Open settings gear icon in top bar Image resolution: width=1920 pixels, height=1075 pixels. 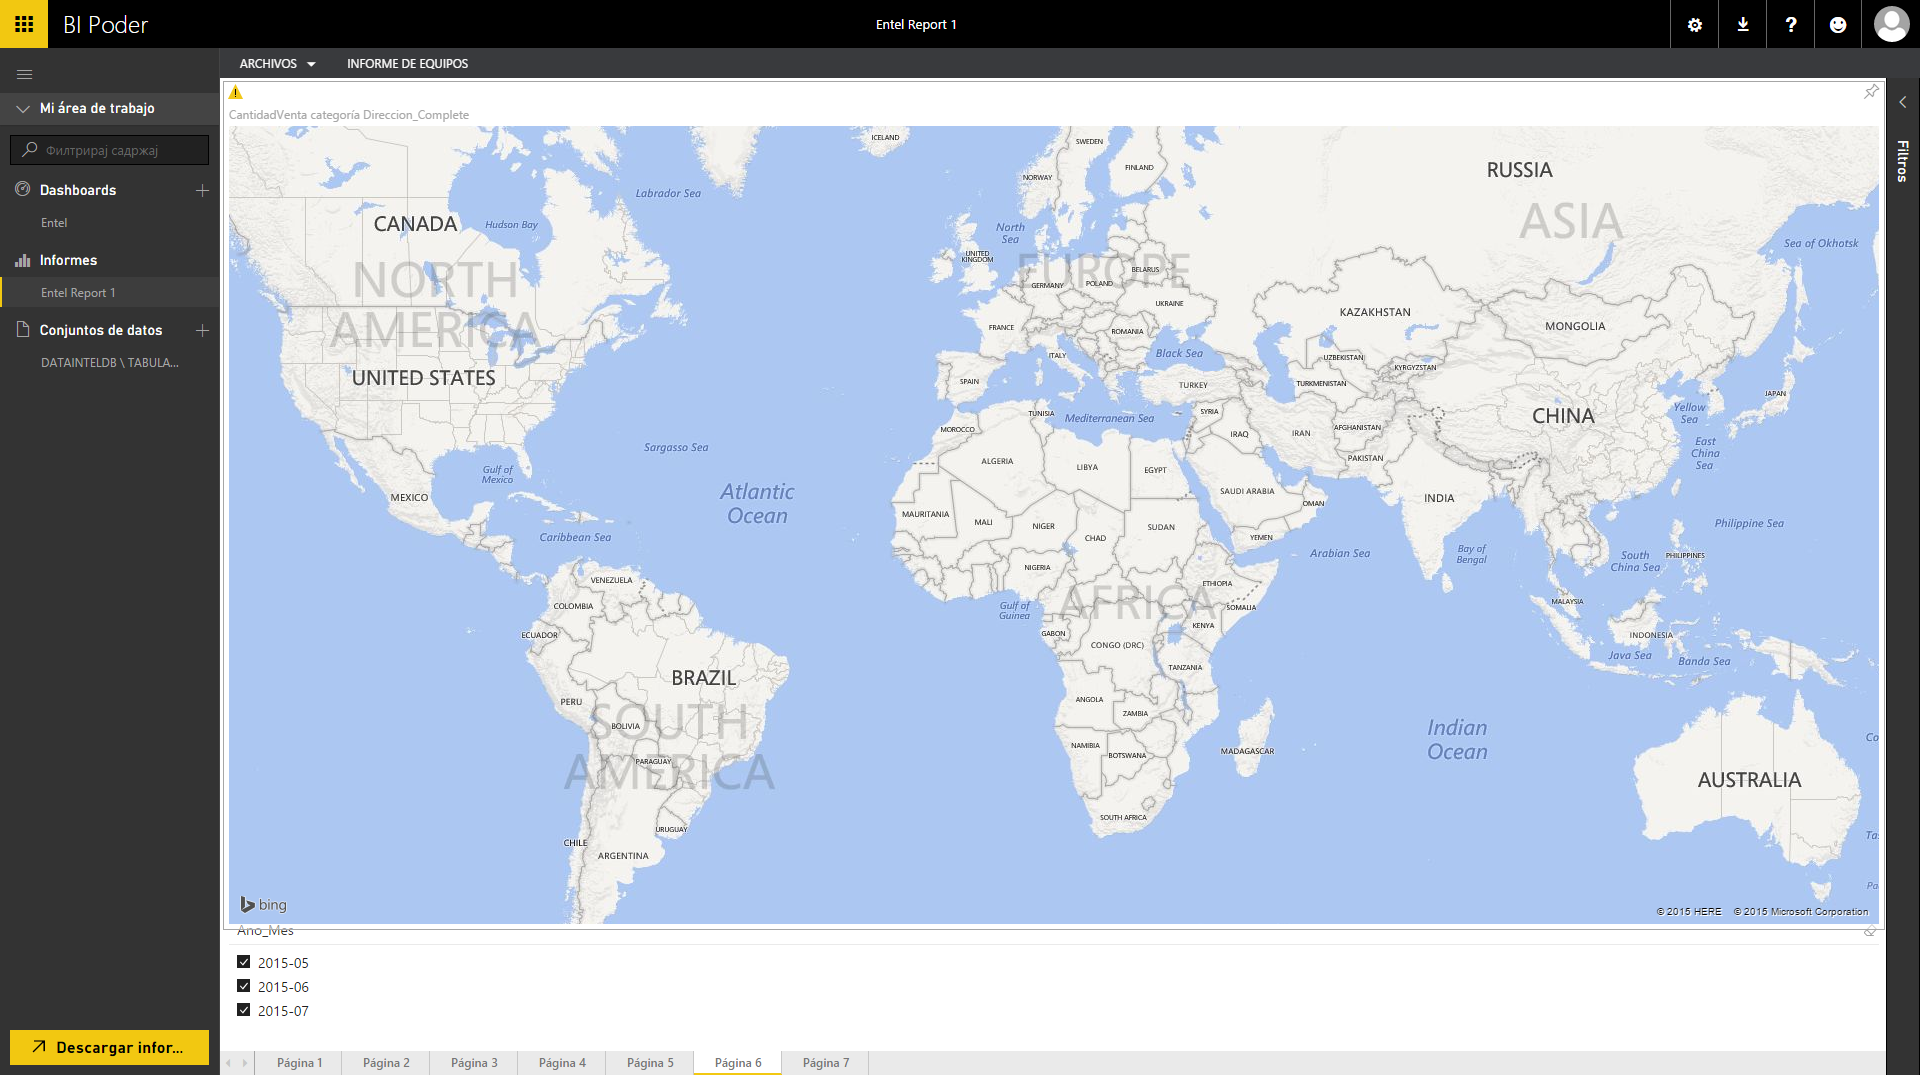point(1695,25)
